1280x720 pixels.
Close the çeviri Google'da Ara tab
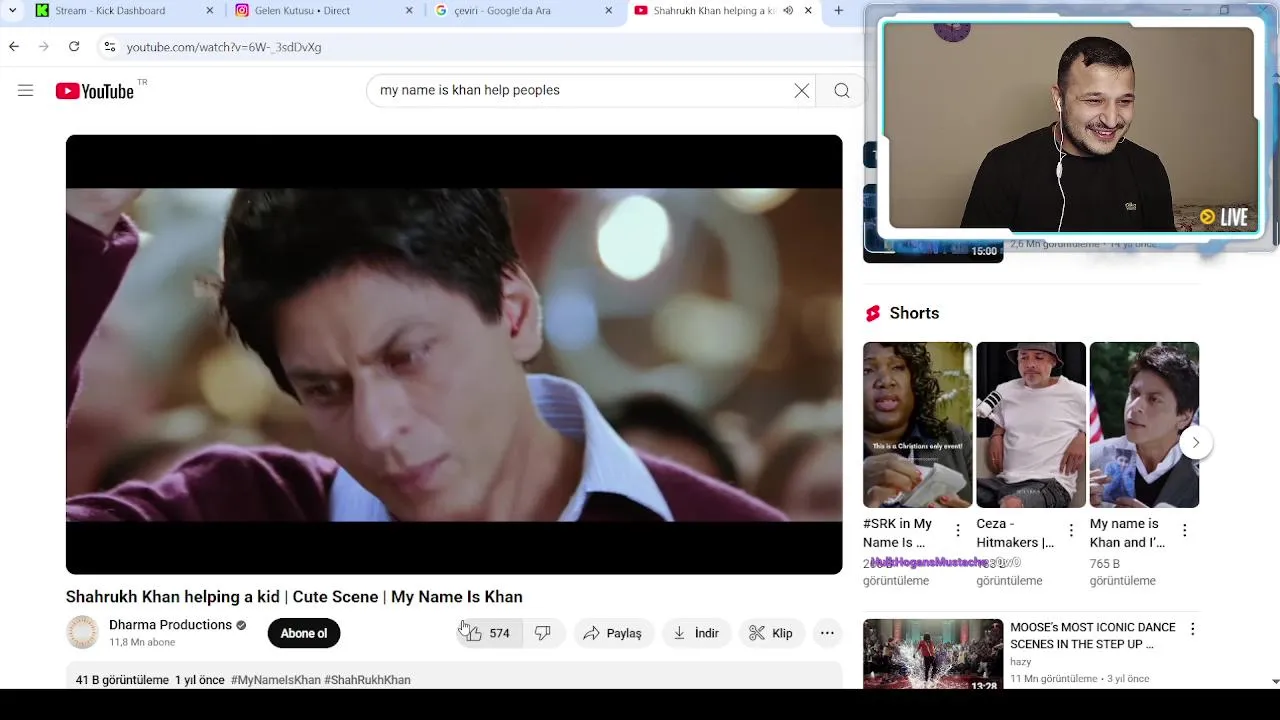click(609, 11)
